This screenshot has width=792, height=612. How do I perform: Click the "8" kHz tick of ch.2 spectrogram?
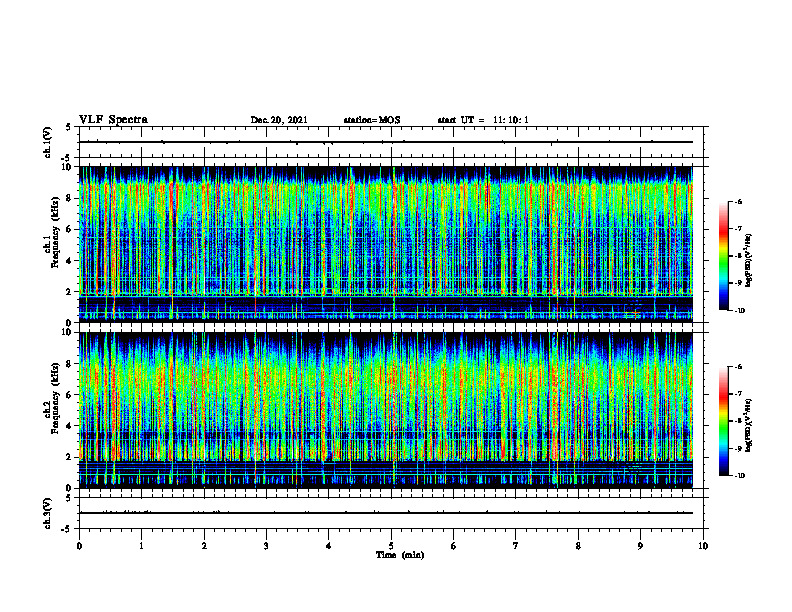(70, 364)
